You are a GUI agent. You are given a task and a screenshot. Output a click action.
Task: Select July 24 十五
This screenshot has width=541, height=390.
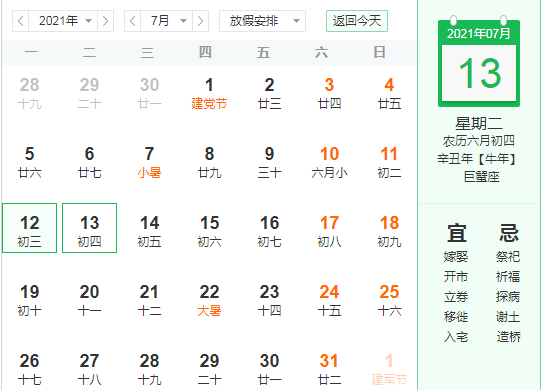329,300
